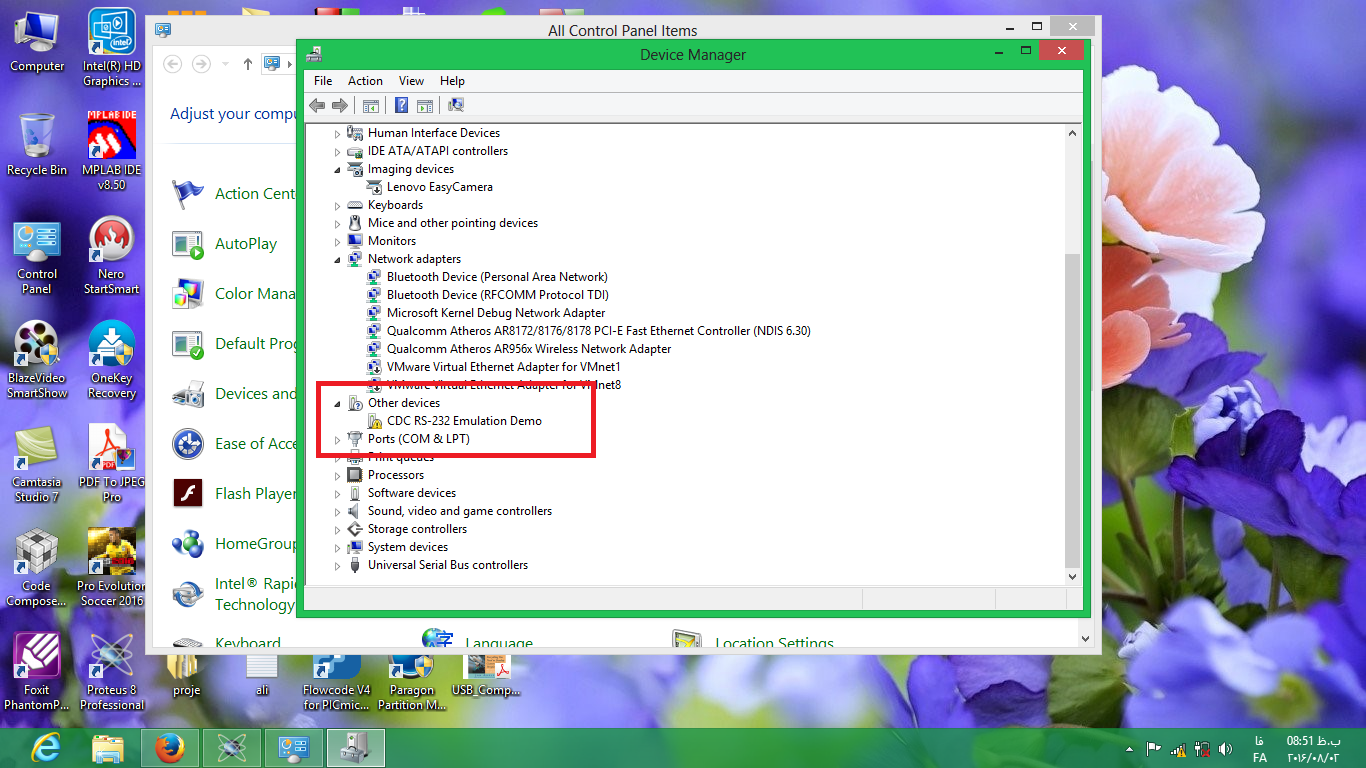Open the File menu in Device Manager
This screenshot has height=768, width=1366.
coord(323,81)
